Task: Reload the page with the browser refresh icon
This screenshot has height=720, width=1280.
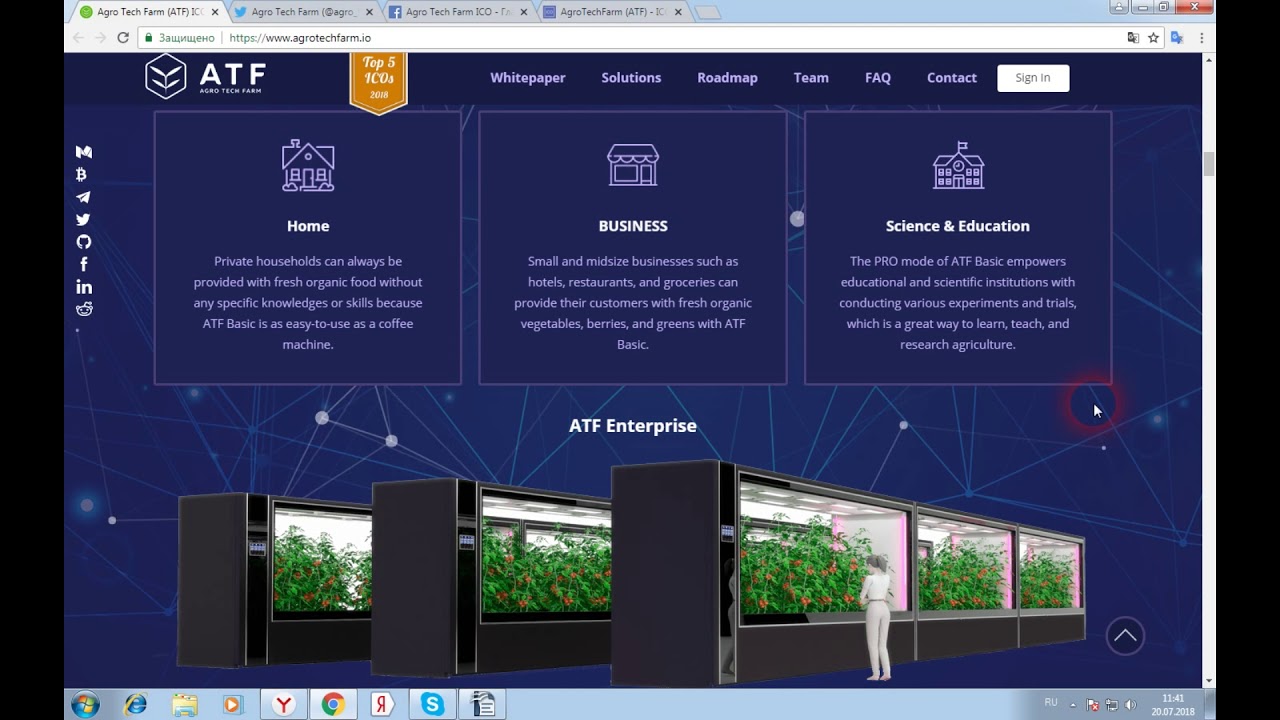Action: (x=123, y=37)
